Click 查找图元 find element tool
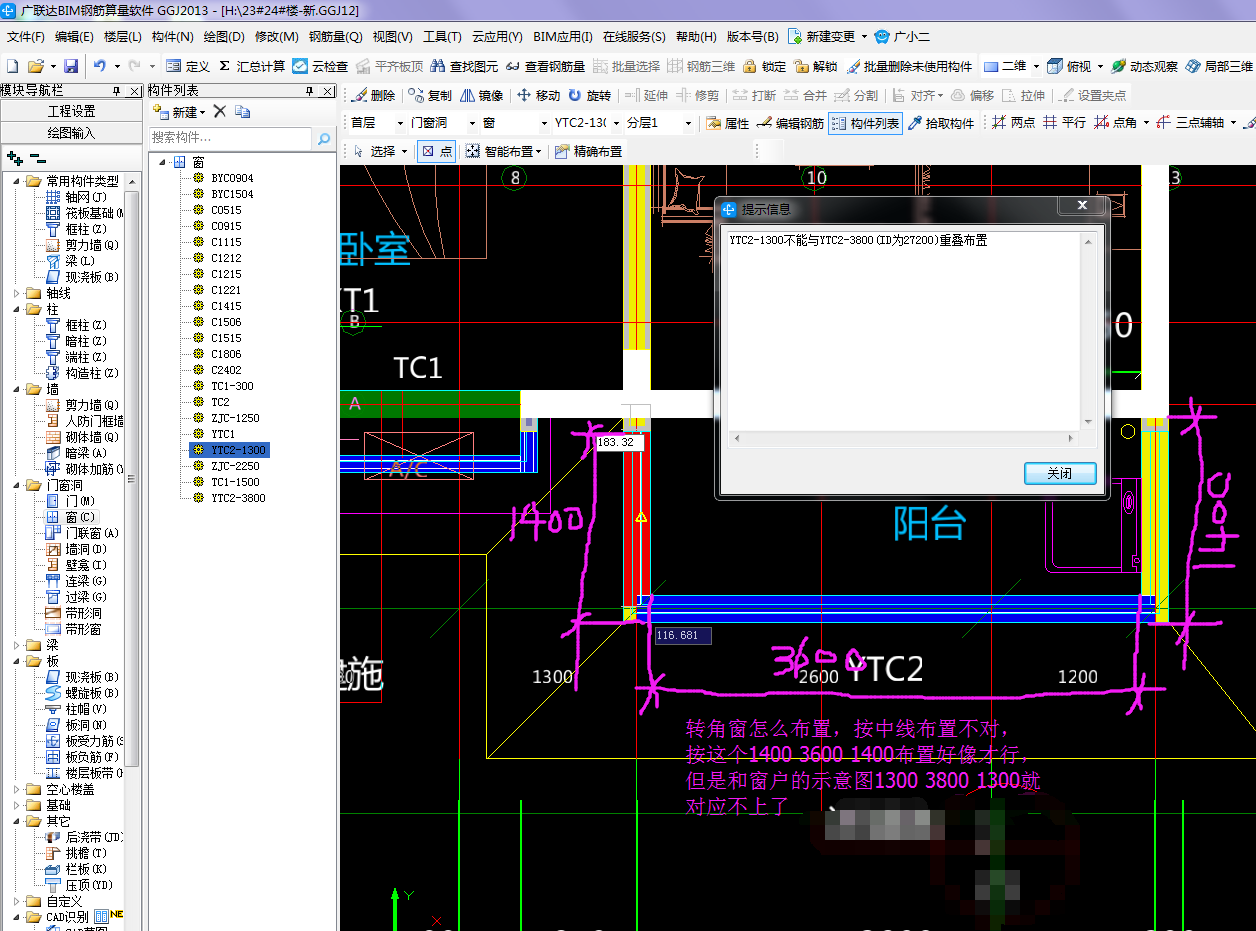 coord(464,66)
